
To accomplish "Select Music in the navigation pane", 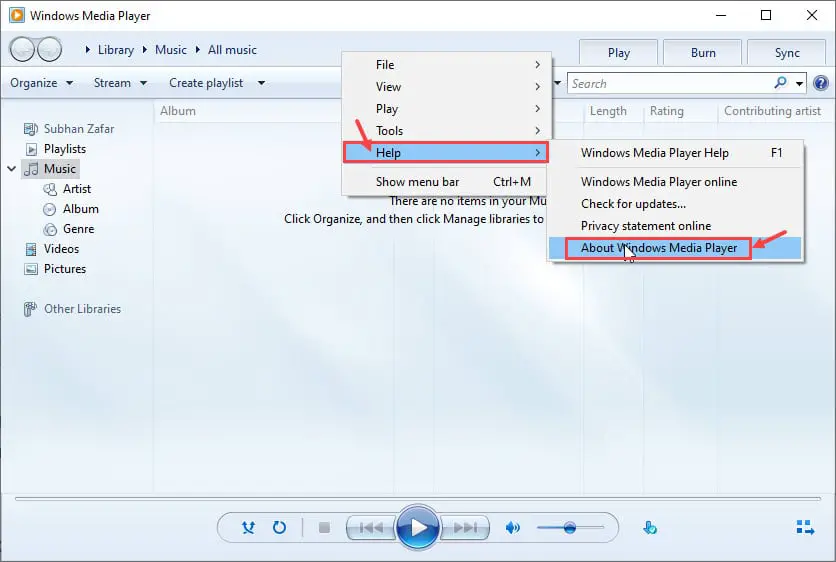I will click(x=51, y=169).
